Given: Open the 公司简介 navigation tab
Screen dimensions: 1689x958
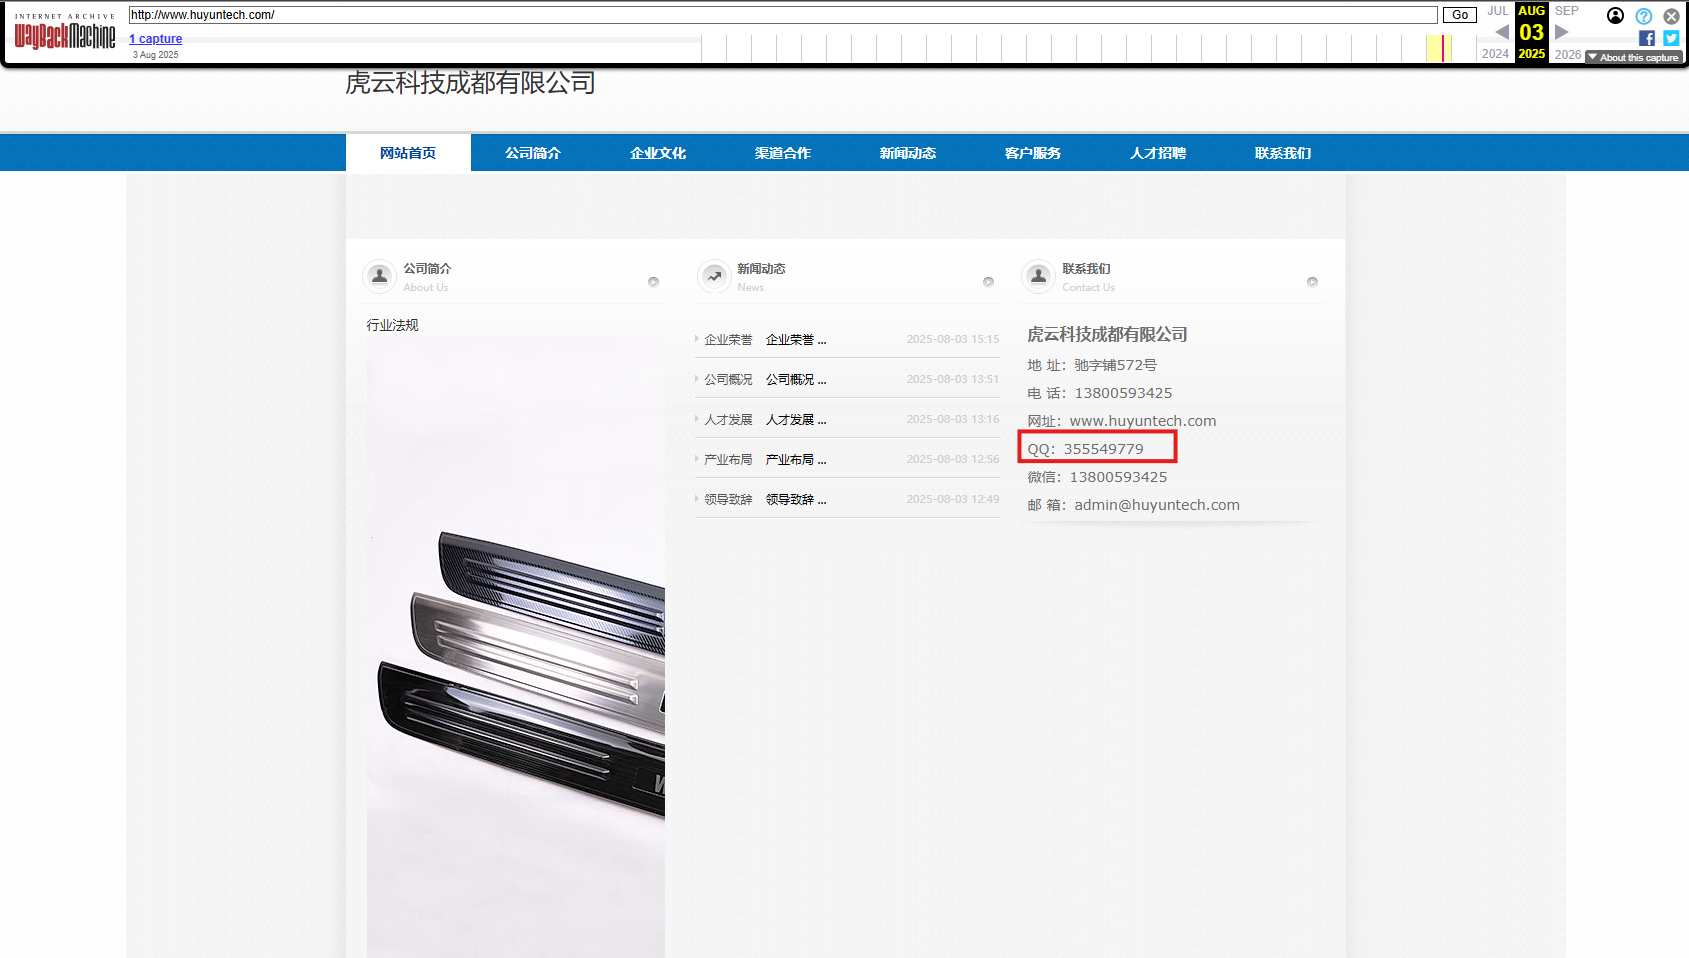Looking at the screenshot, I should [533, 153].
